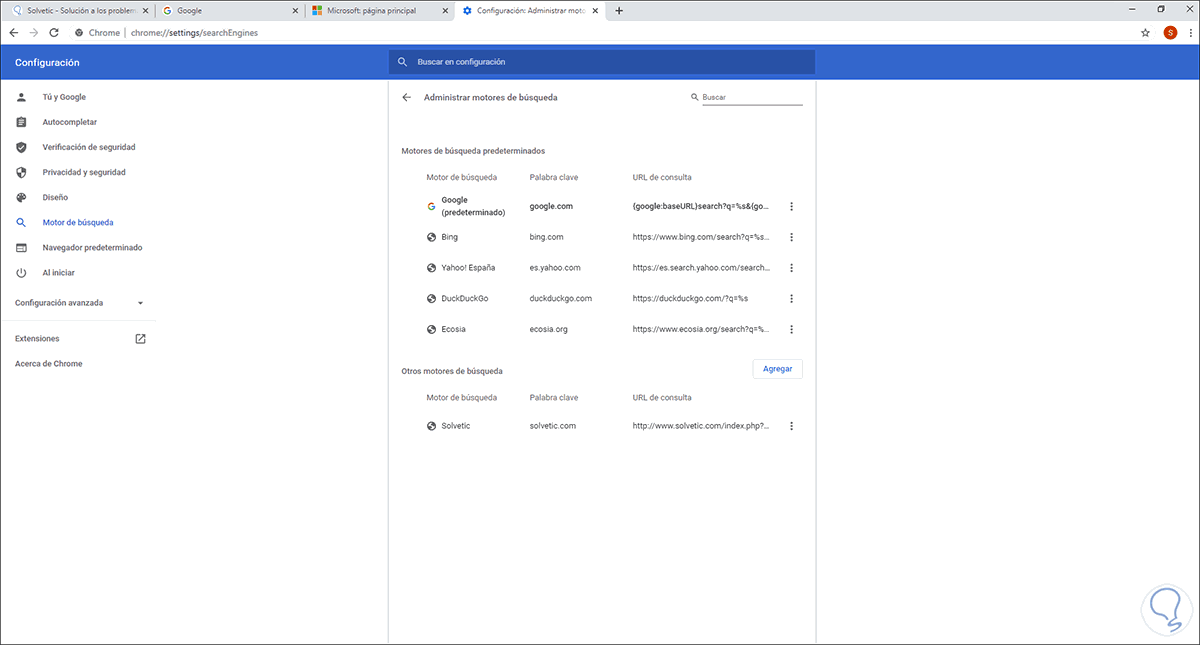Switch to the Microsoft: página principal tab

pos(379,10)
